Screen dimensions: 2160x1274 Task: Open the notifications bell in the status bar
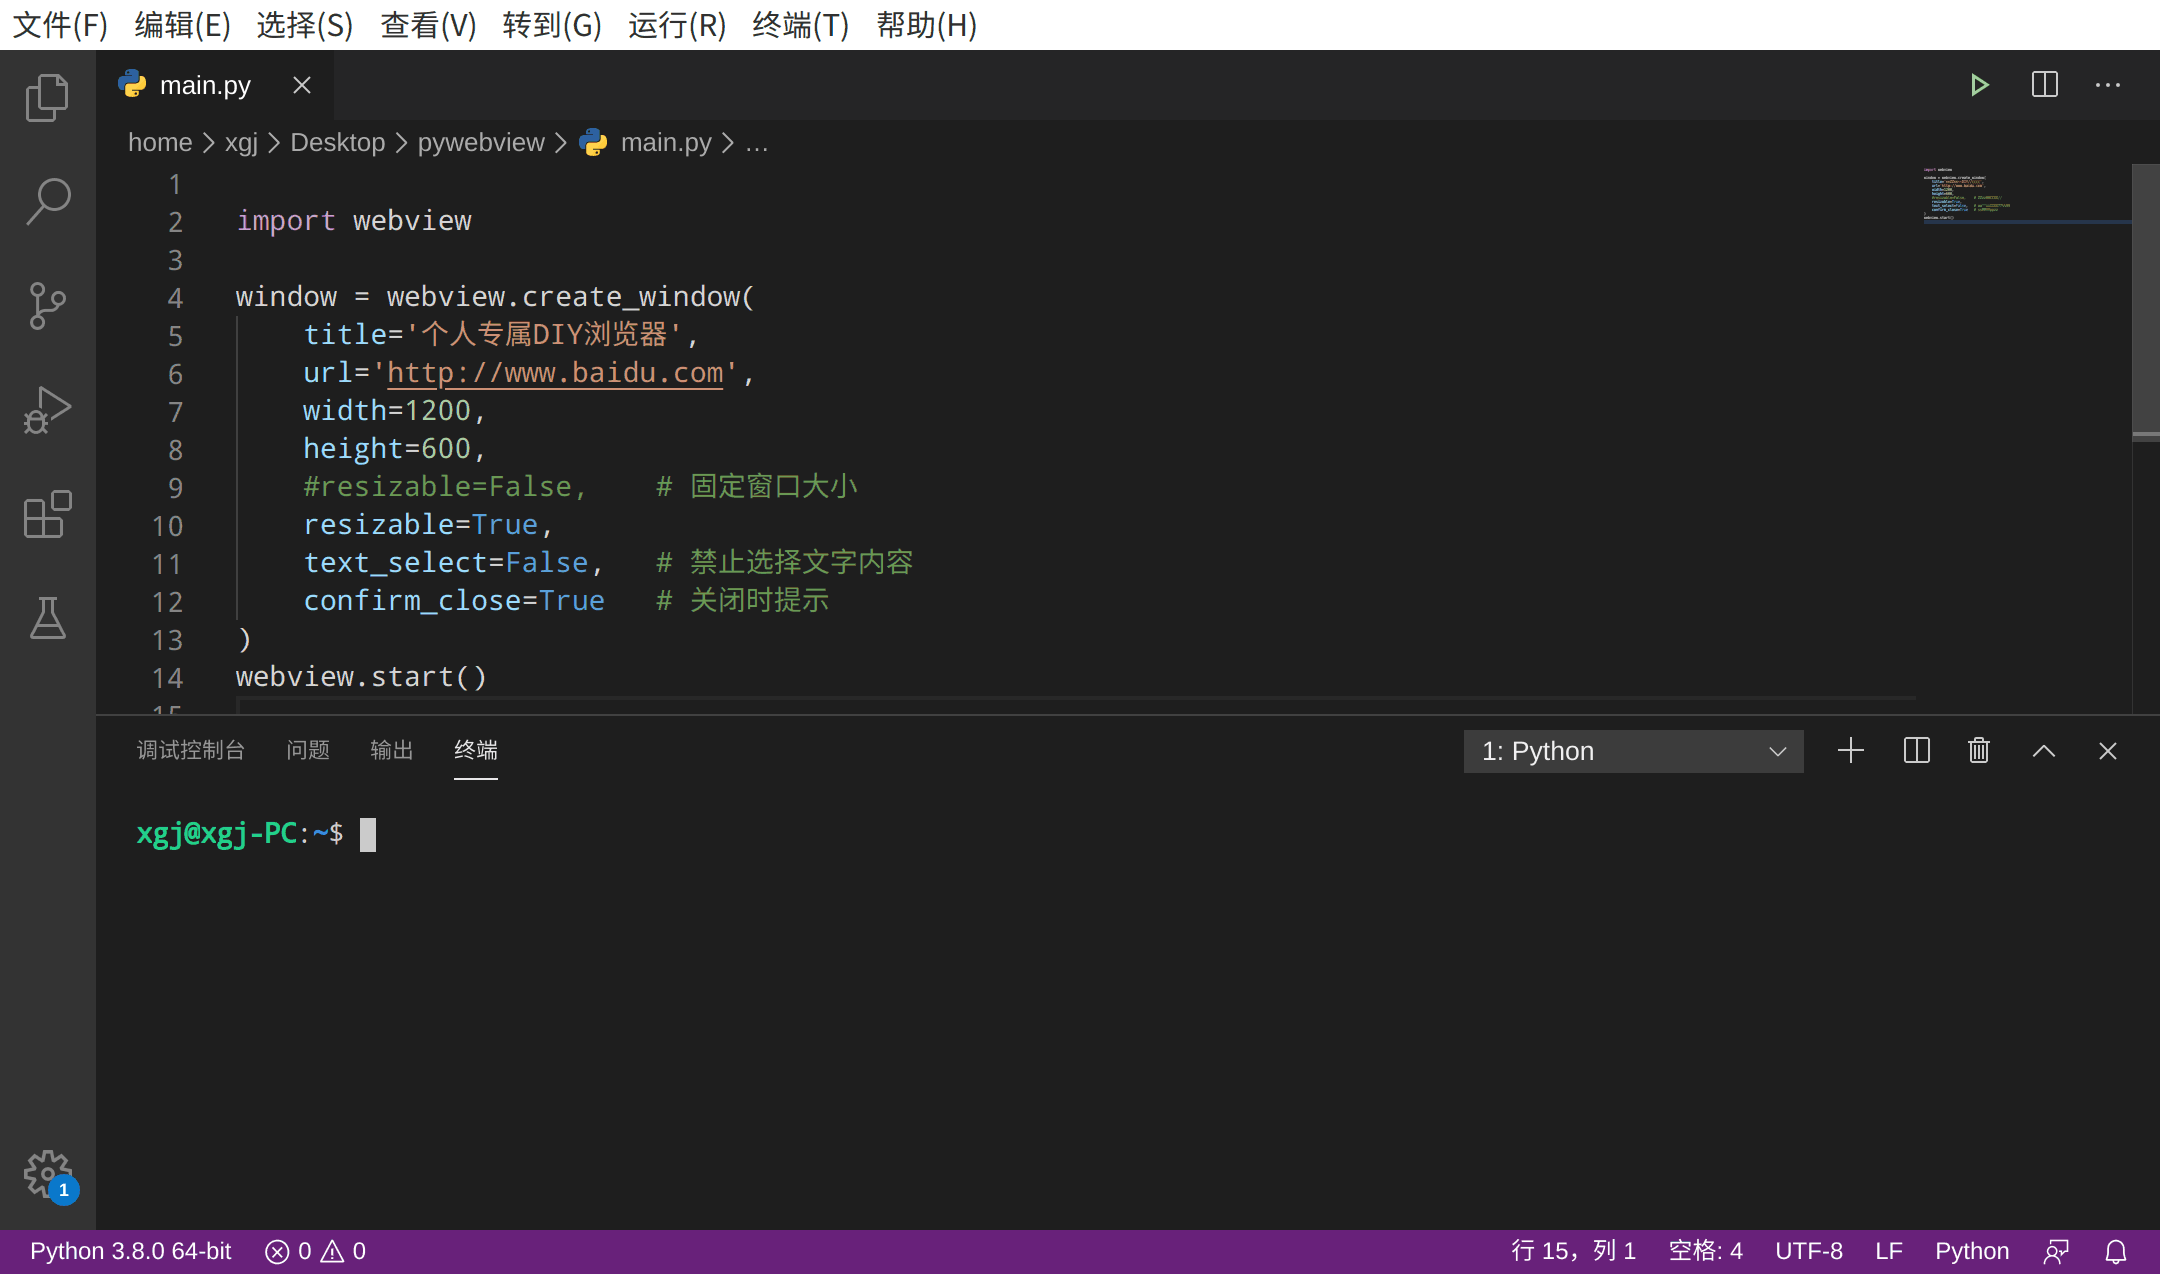(2116, 1251)
